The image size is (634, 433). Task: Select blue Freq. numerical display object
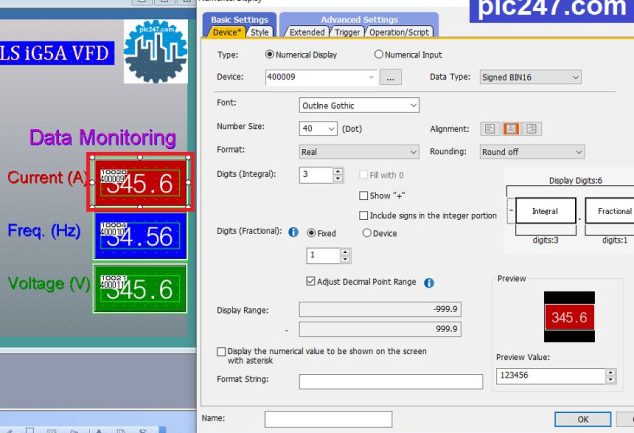(x=140, y=236)
